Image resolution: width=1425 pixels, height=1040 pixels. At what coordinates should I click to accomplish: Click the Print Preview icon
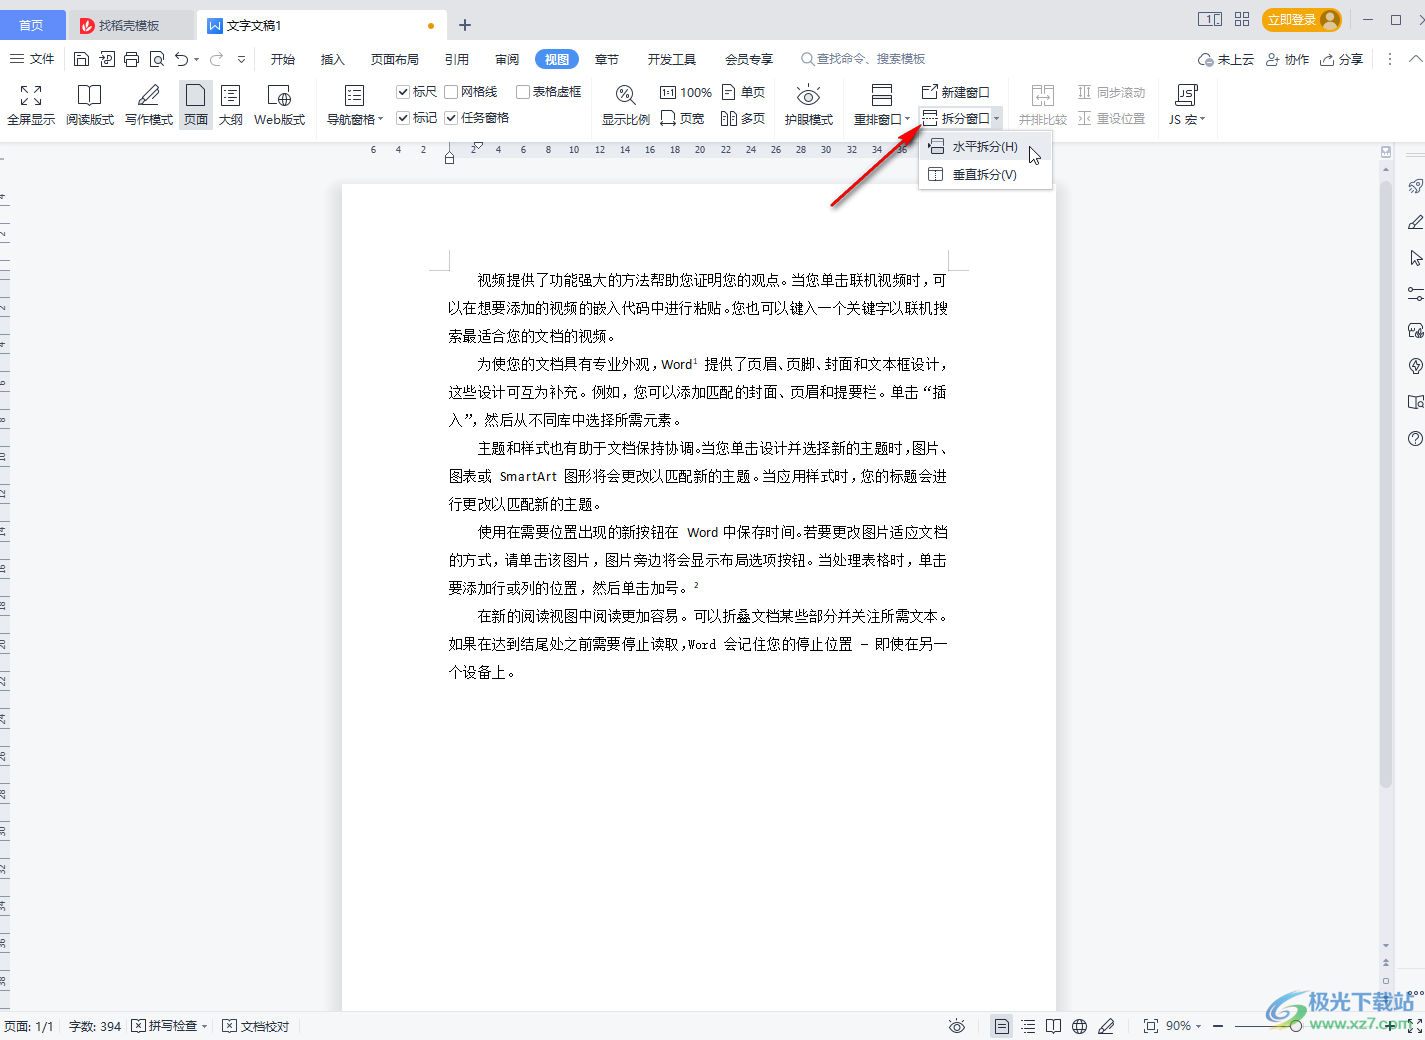(x=157, y=59)
